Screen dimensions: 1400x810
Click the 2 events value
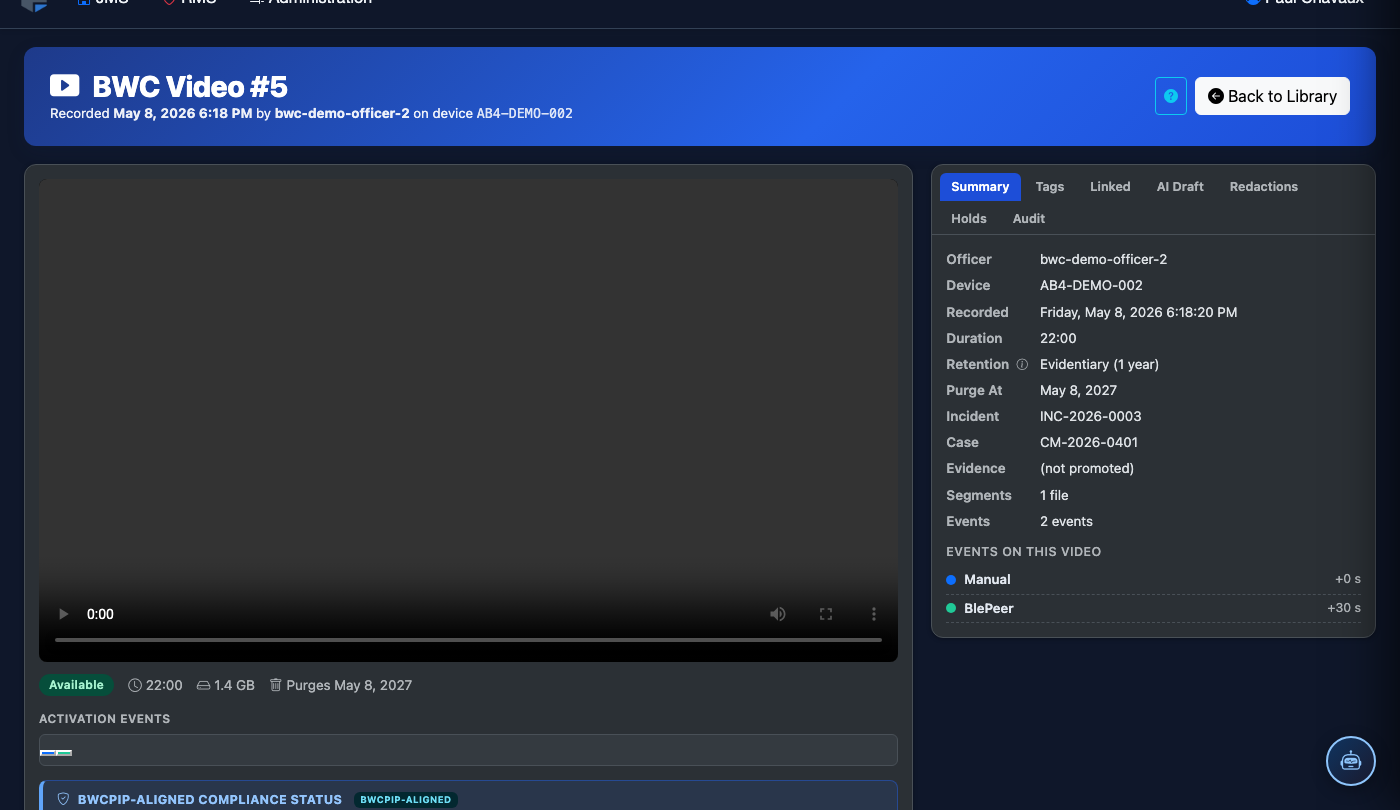pyautogui.click(x=1066, y=521)
